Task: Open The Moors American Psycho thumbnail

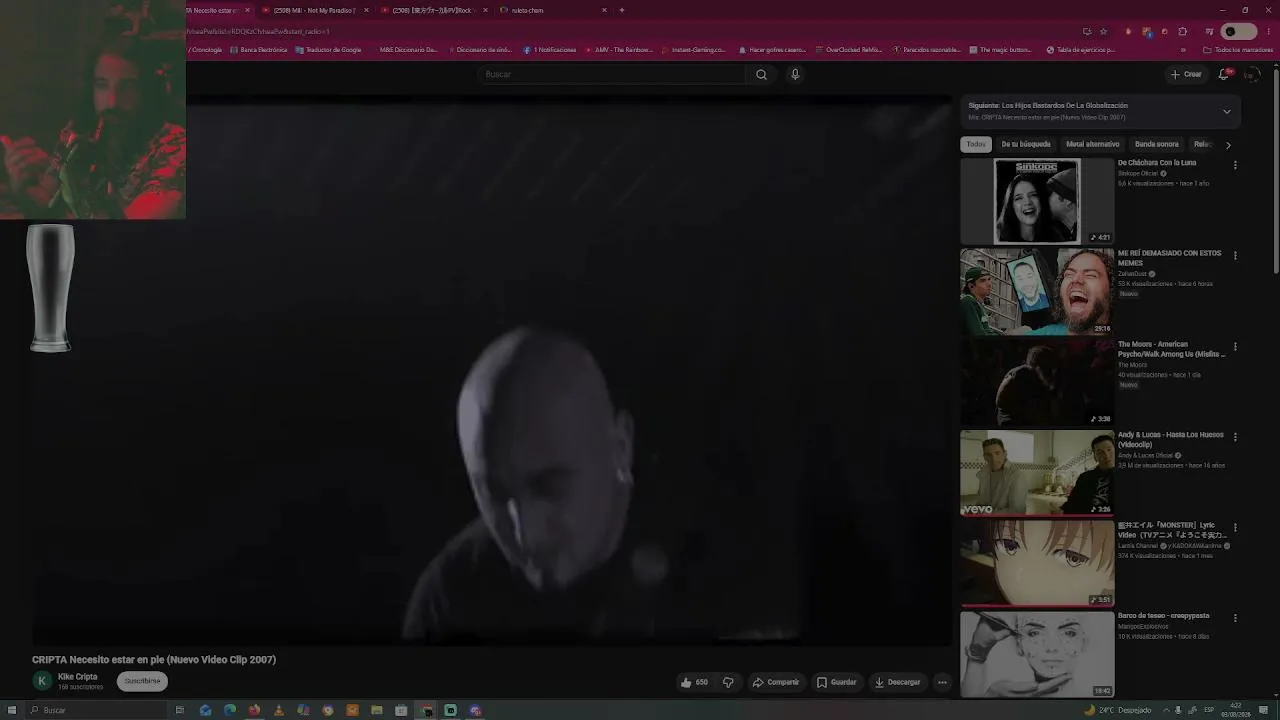Action: [1037, 382]
